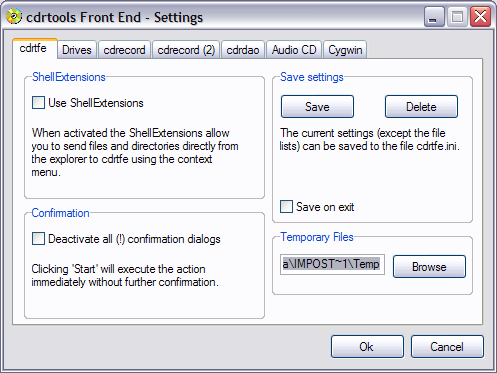The width and height of the screenshot is (497, 373).
Task: Confirm settings with the Ok button
Action: pyautogui.click(x=367, y=347)
